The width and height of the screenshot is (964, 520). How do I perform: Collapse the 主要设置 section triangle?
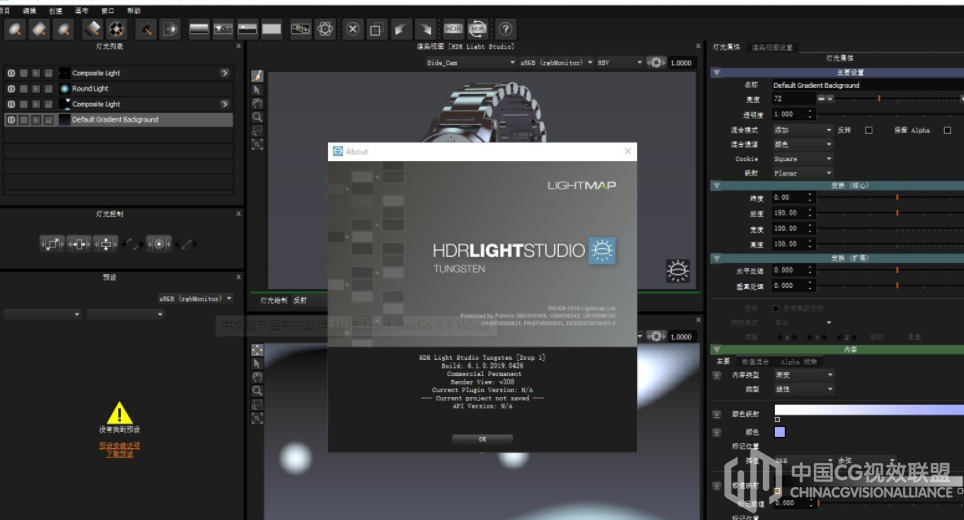716,73
